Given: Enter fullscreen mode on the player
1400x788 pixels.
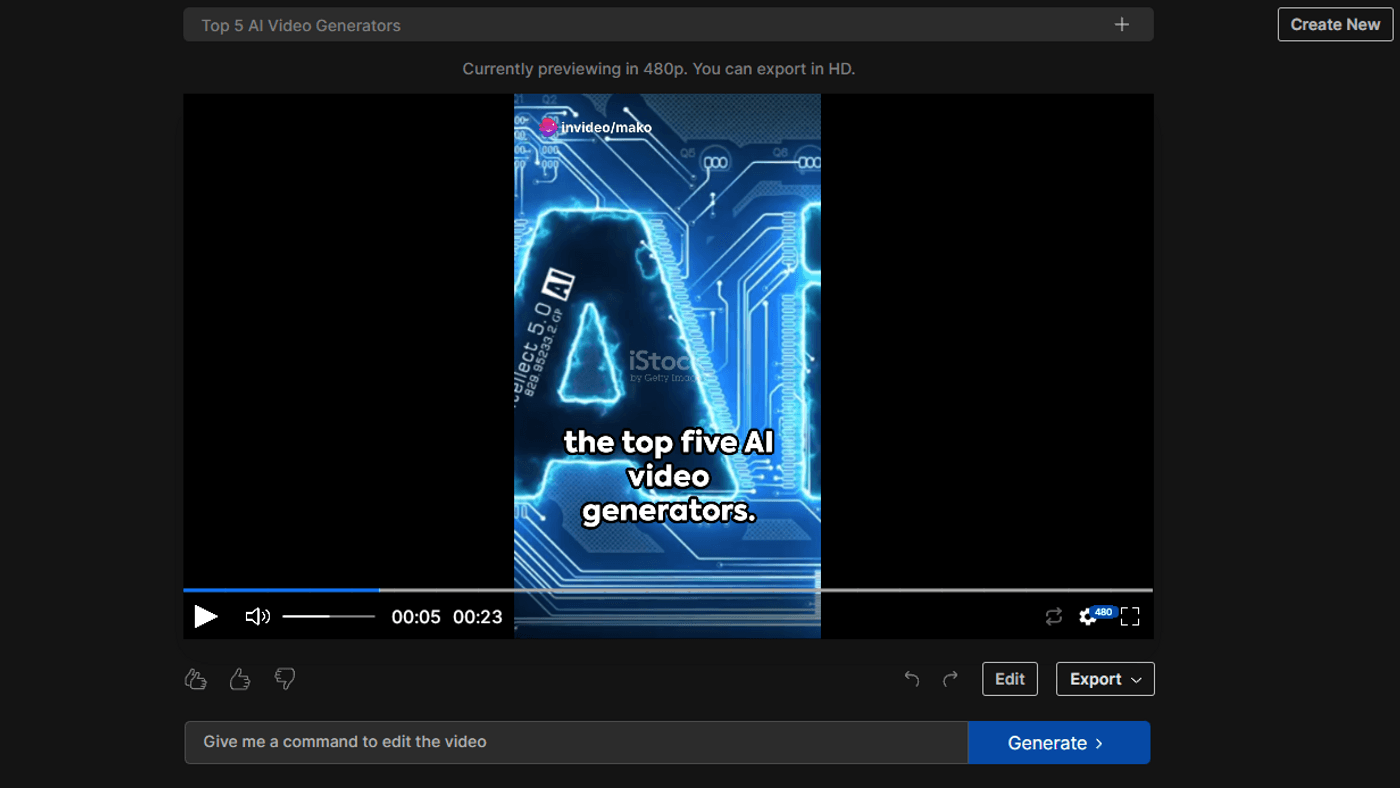Looking at the screenshot, I should (1130, 616).
